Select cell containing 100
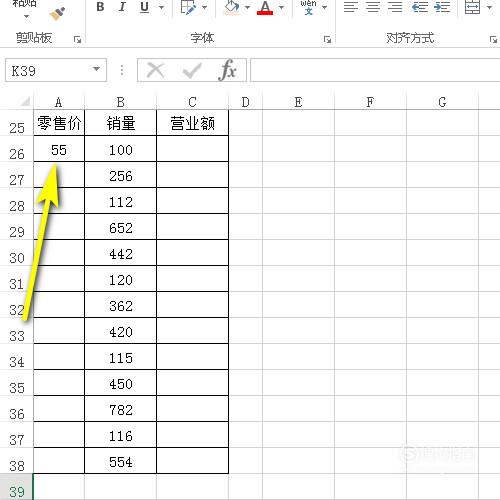Screen dimensions: 500x500 [x=120, y=149]
